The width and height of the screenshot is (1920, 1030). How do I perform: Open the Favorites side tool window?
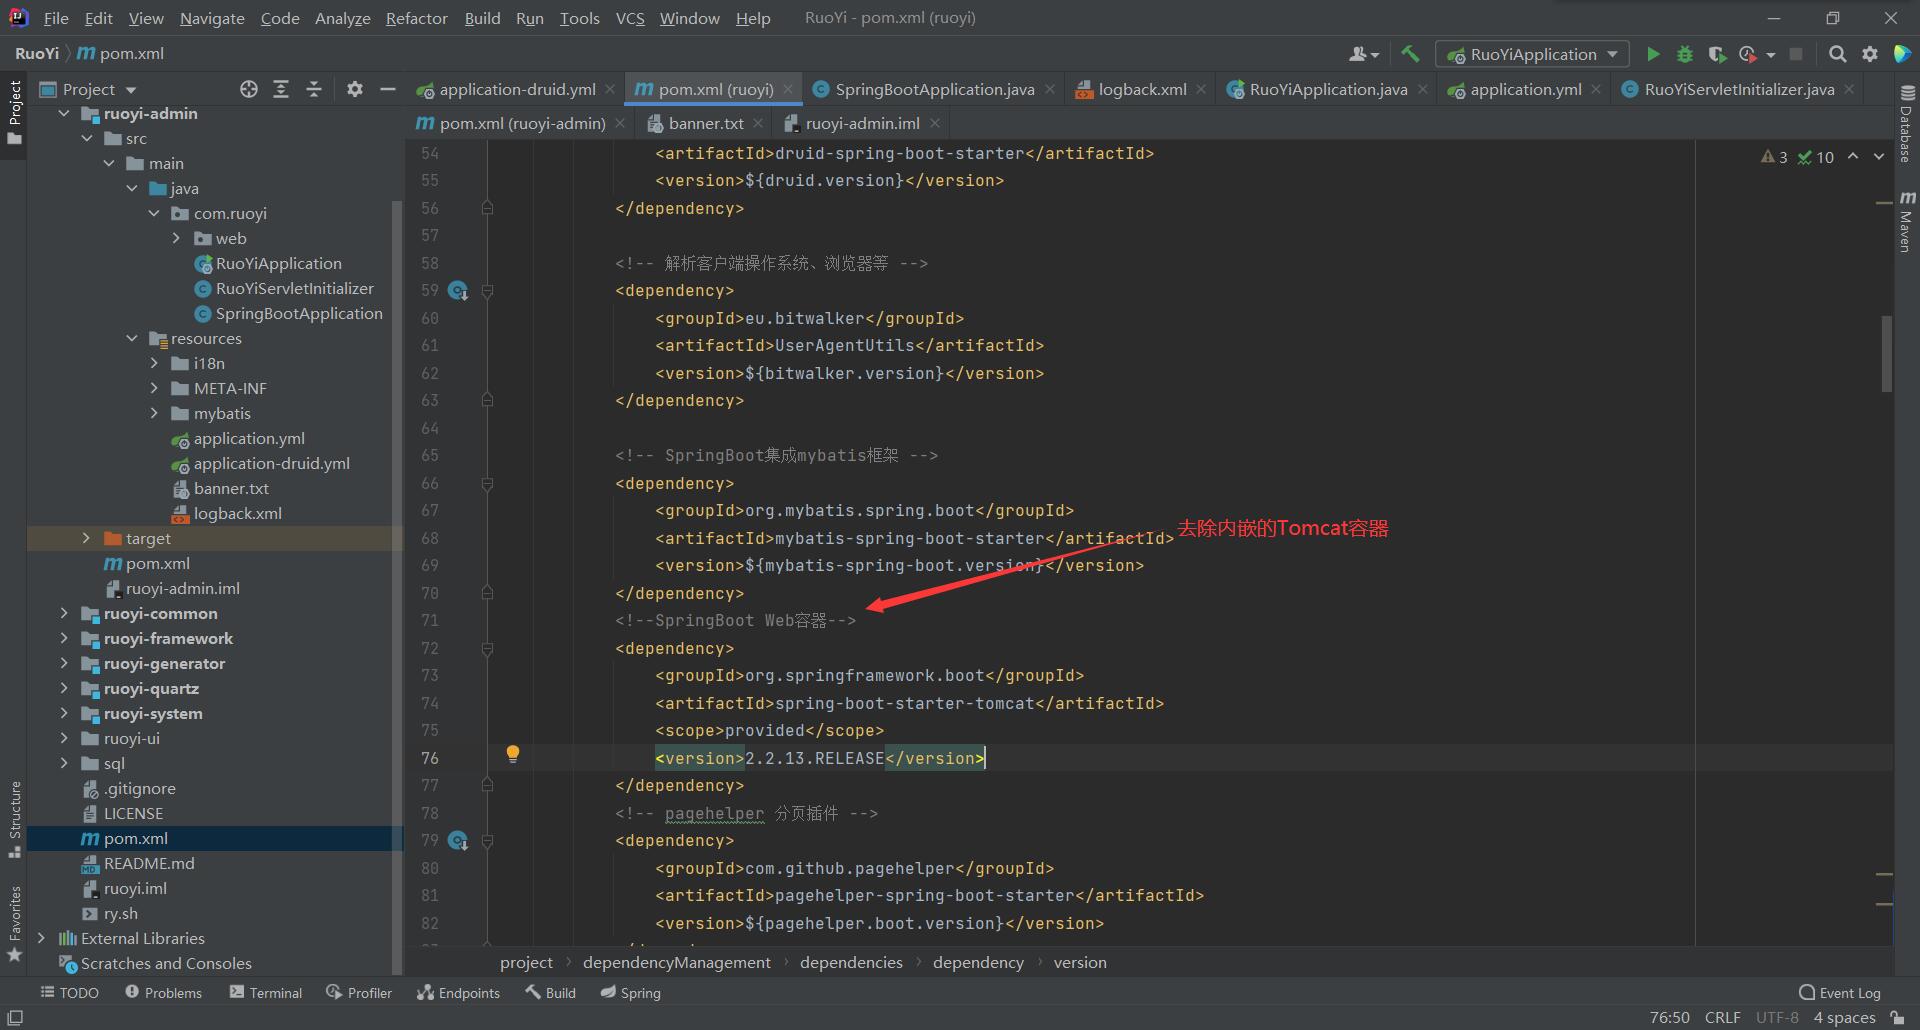click(x=14, y=923)
